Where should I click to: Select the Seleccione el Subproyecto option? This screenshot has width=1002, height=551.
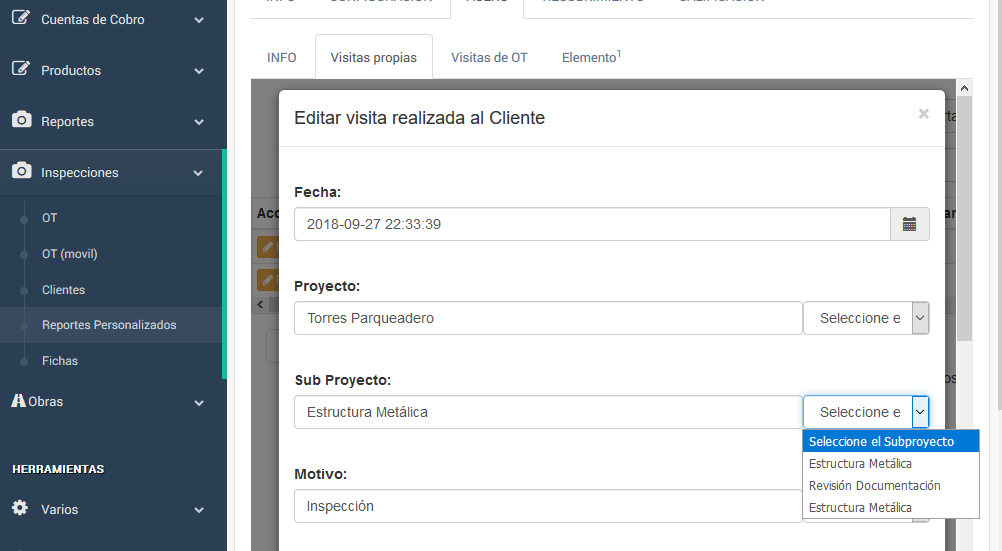tap(881, 441)
